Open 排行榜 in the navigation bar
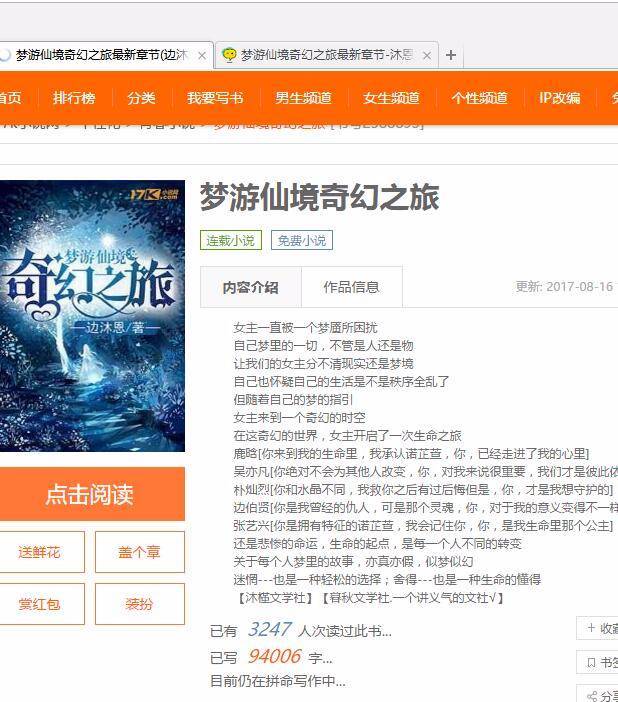 tap(74, 98)
